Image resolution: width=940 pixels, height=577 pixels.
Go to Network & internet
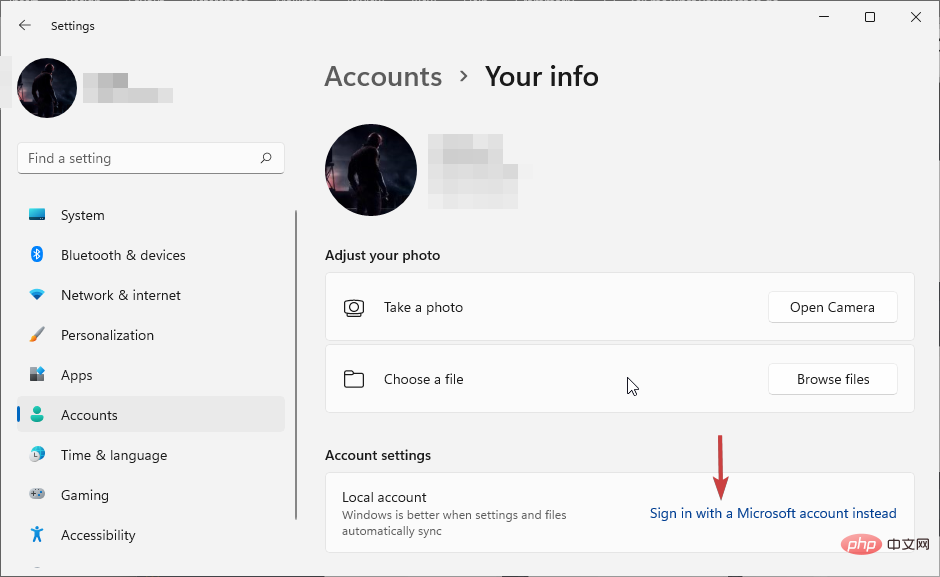151,295
